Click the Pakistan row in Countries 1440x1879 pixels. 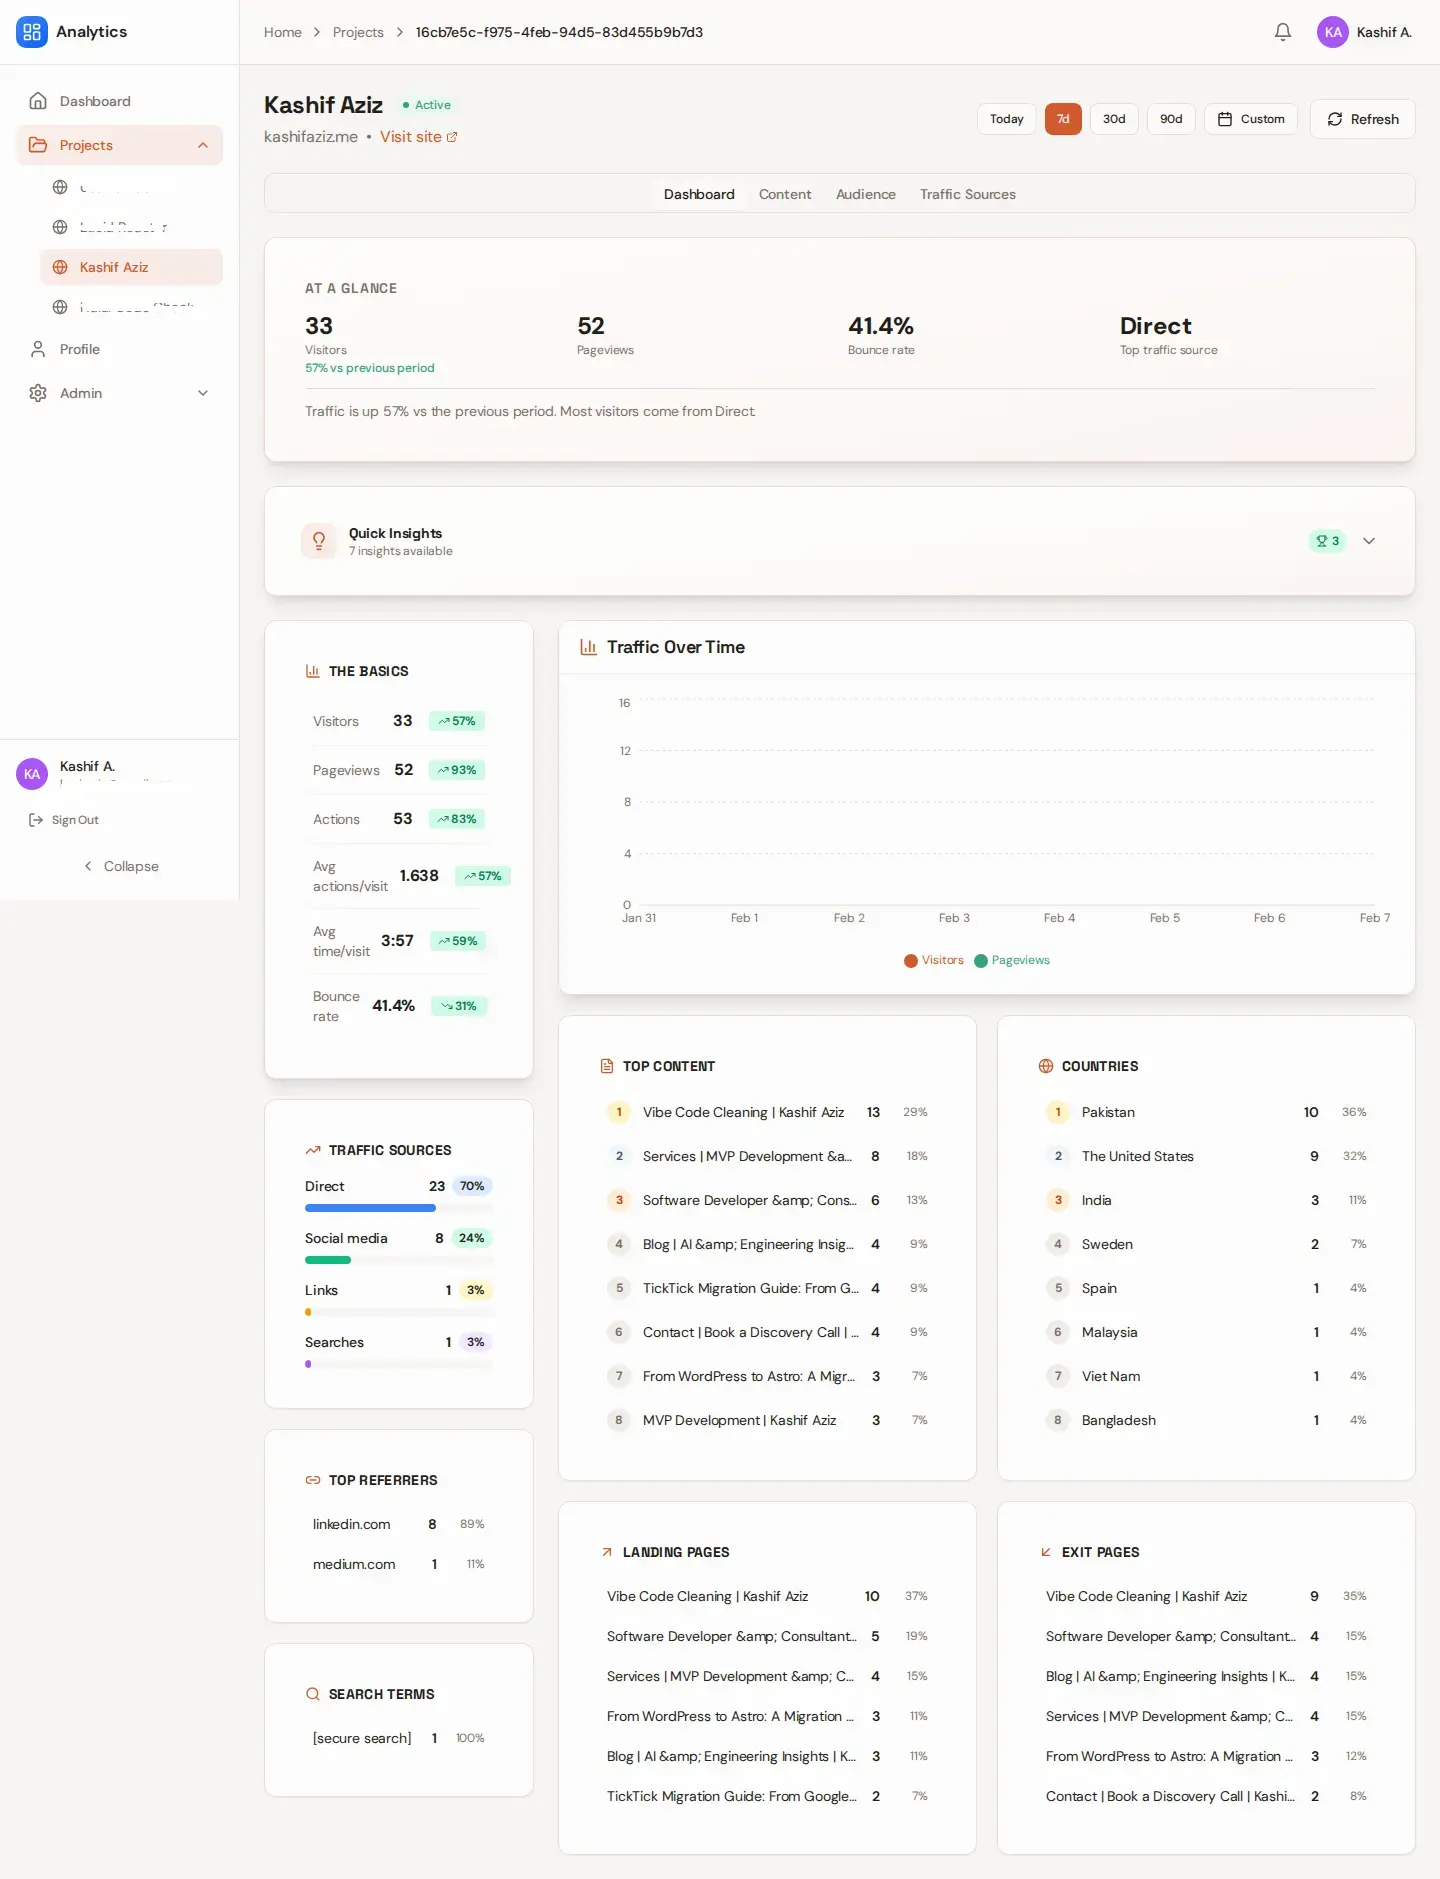pyautogui.click(x=1206, y=1112)
